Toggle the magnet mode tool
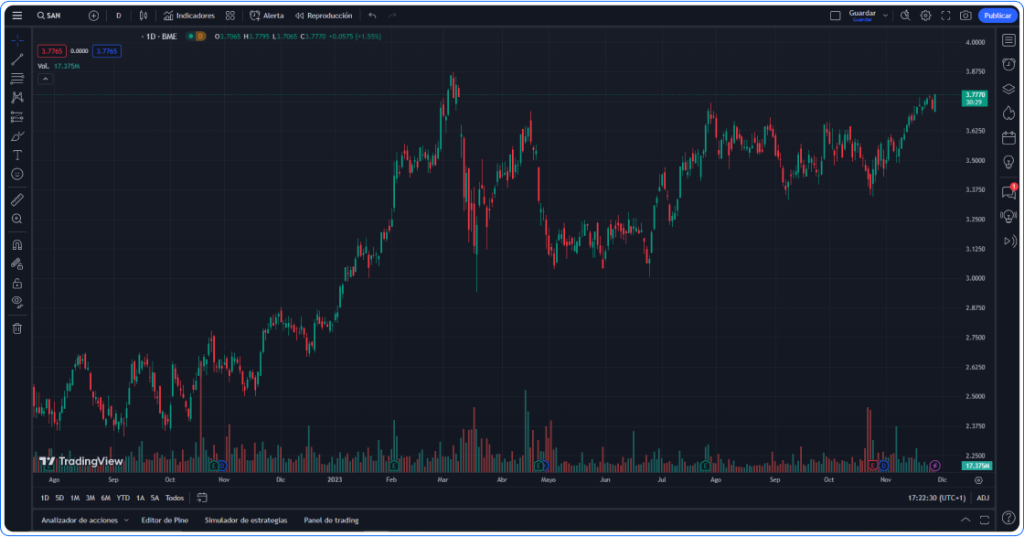 coord(17,244)
